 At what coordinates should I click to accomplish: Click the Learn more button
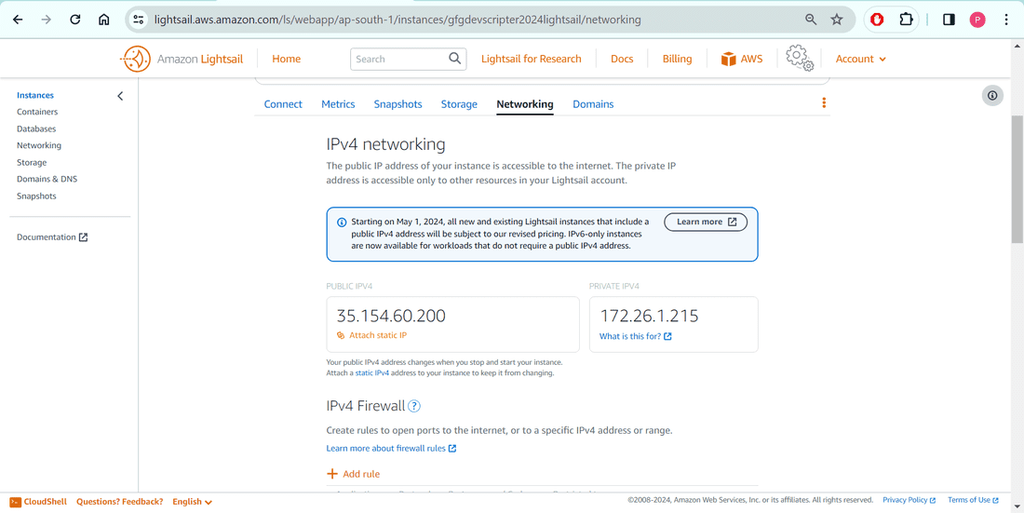click(x=706, y=222)
